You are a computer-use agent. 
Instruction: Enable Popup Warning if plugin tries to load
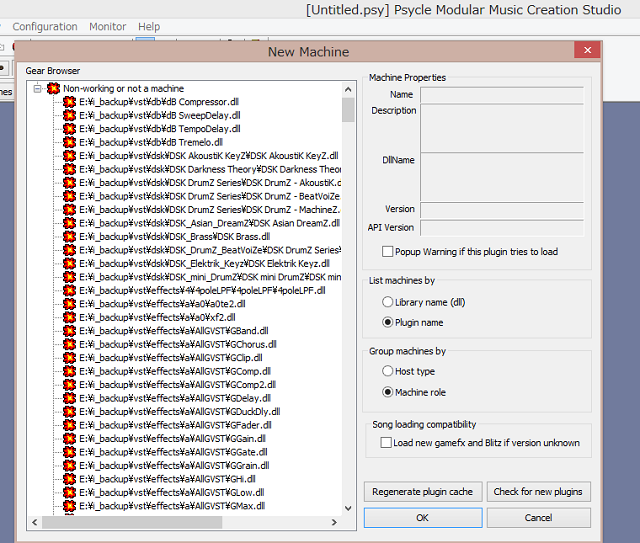point(387,252)
